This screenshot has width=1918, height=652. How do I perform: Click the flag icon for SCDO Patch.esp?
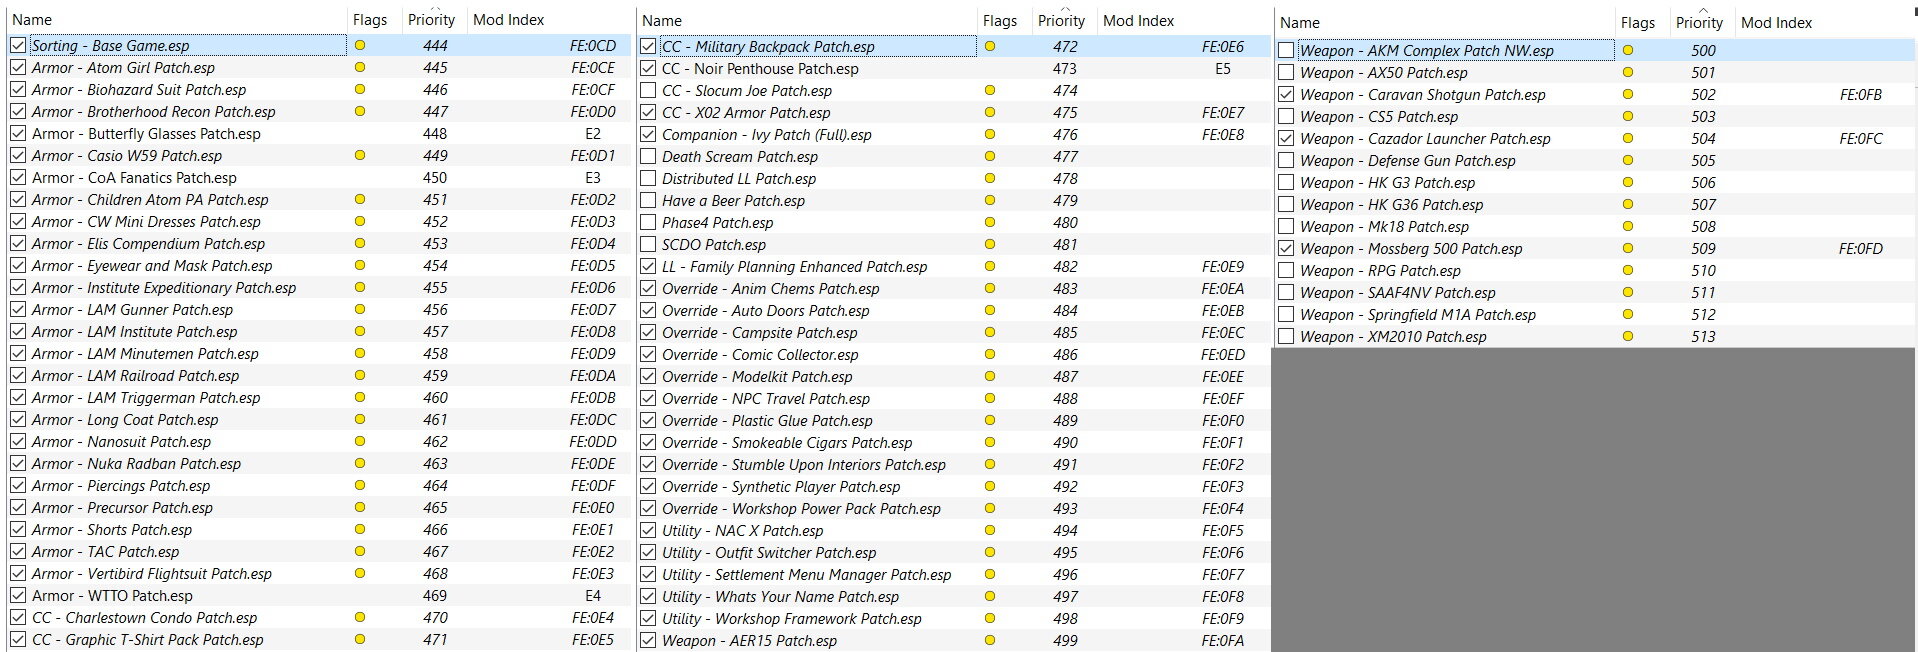click(990, 244)
